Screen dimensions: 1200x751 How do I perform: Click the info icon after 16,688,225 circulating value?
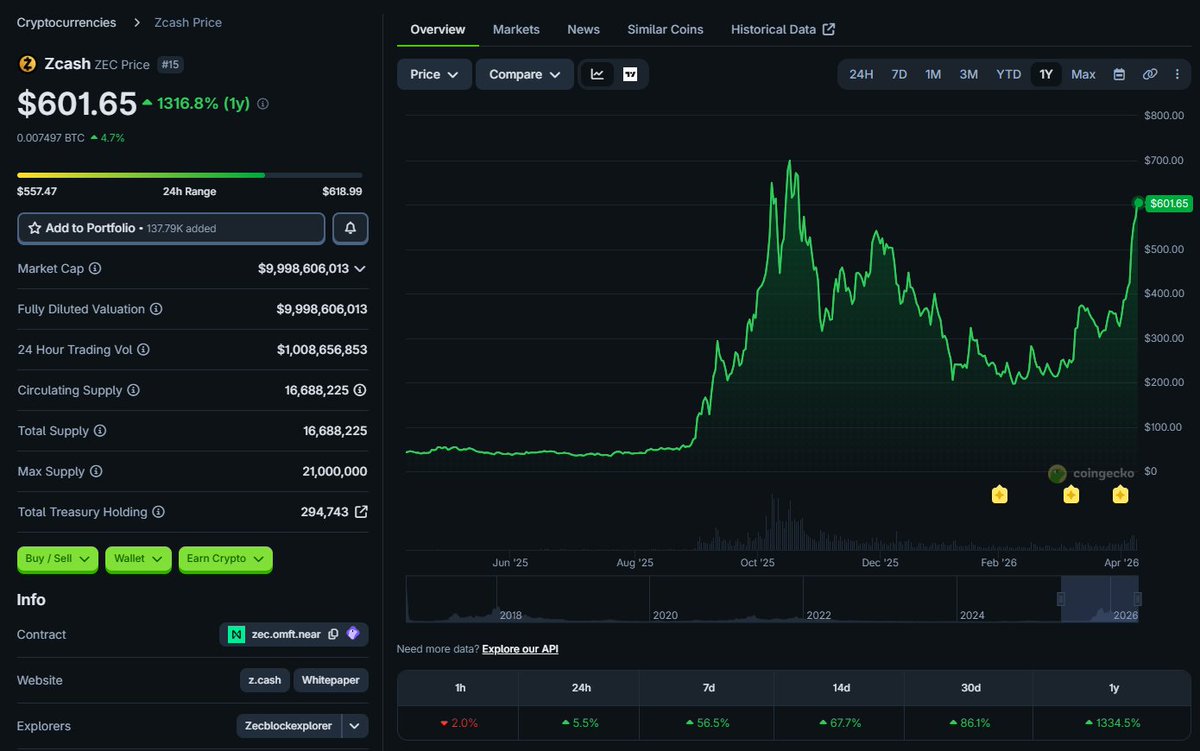(x=360, y=390)
